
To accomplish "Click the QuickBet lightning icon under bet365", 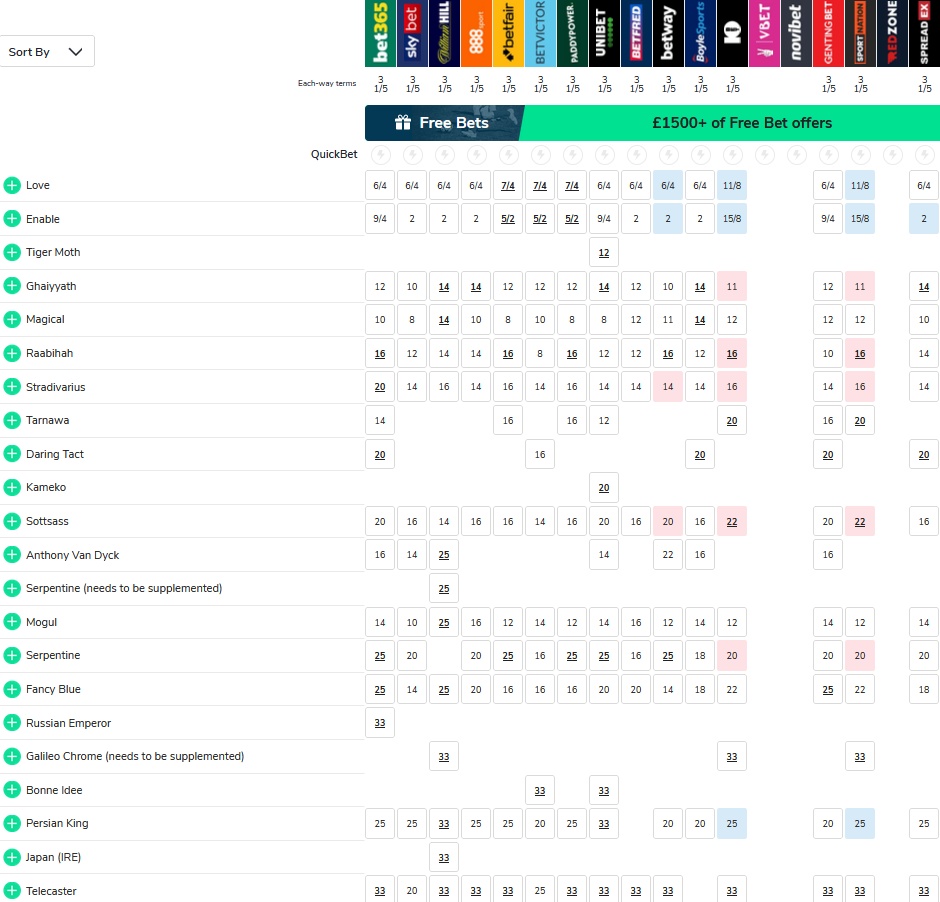I will pyautogui.click(x=380, y=155).
